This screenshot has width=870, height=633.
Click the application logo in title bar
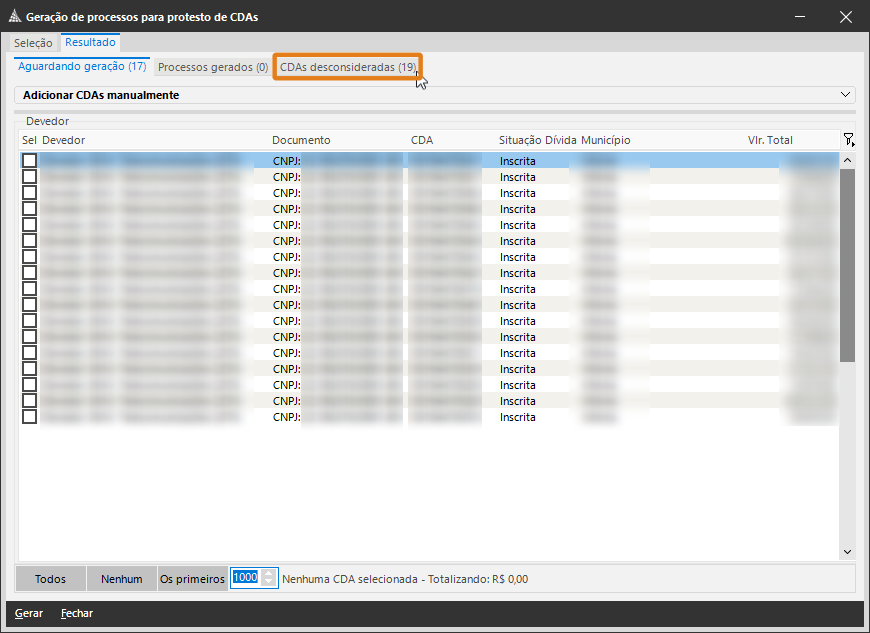coord(13,17)
